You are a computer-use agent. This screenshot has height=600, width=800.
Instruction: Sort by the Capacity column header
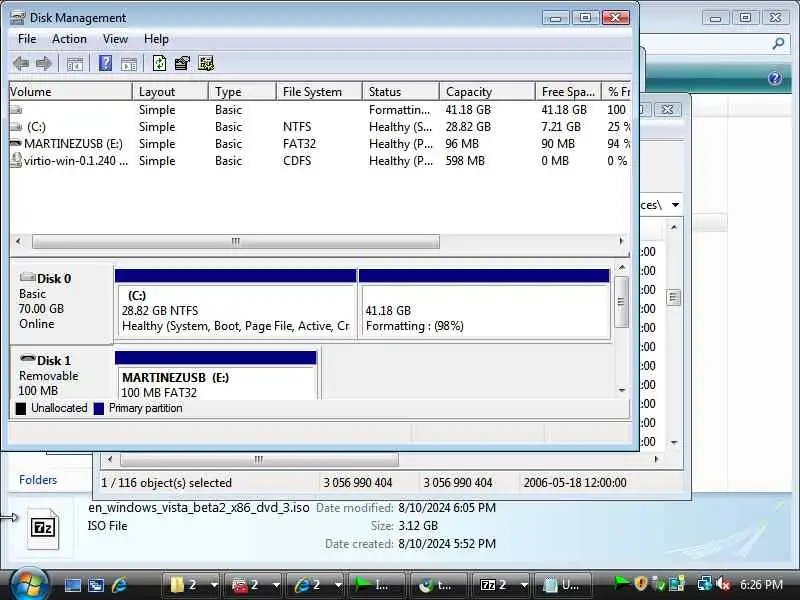[x=487, y=92]
